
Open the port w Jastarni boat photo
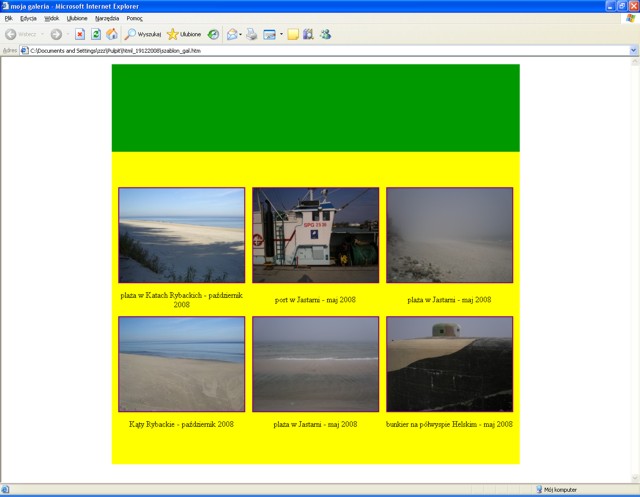click(315, 235)
